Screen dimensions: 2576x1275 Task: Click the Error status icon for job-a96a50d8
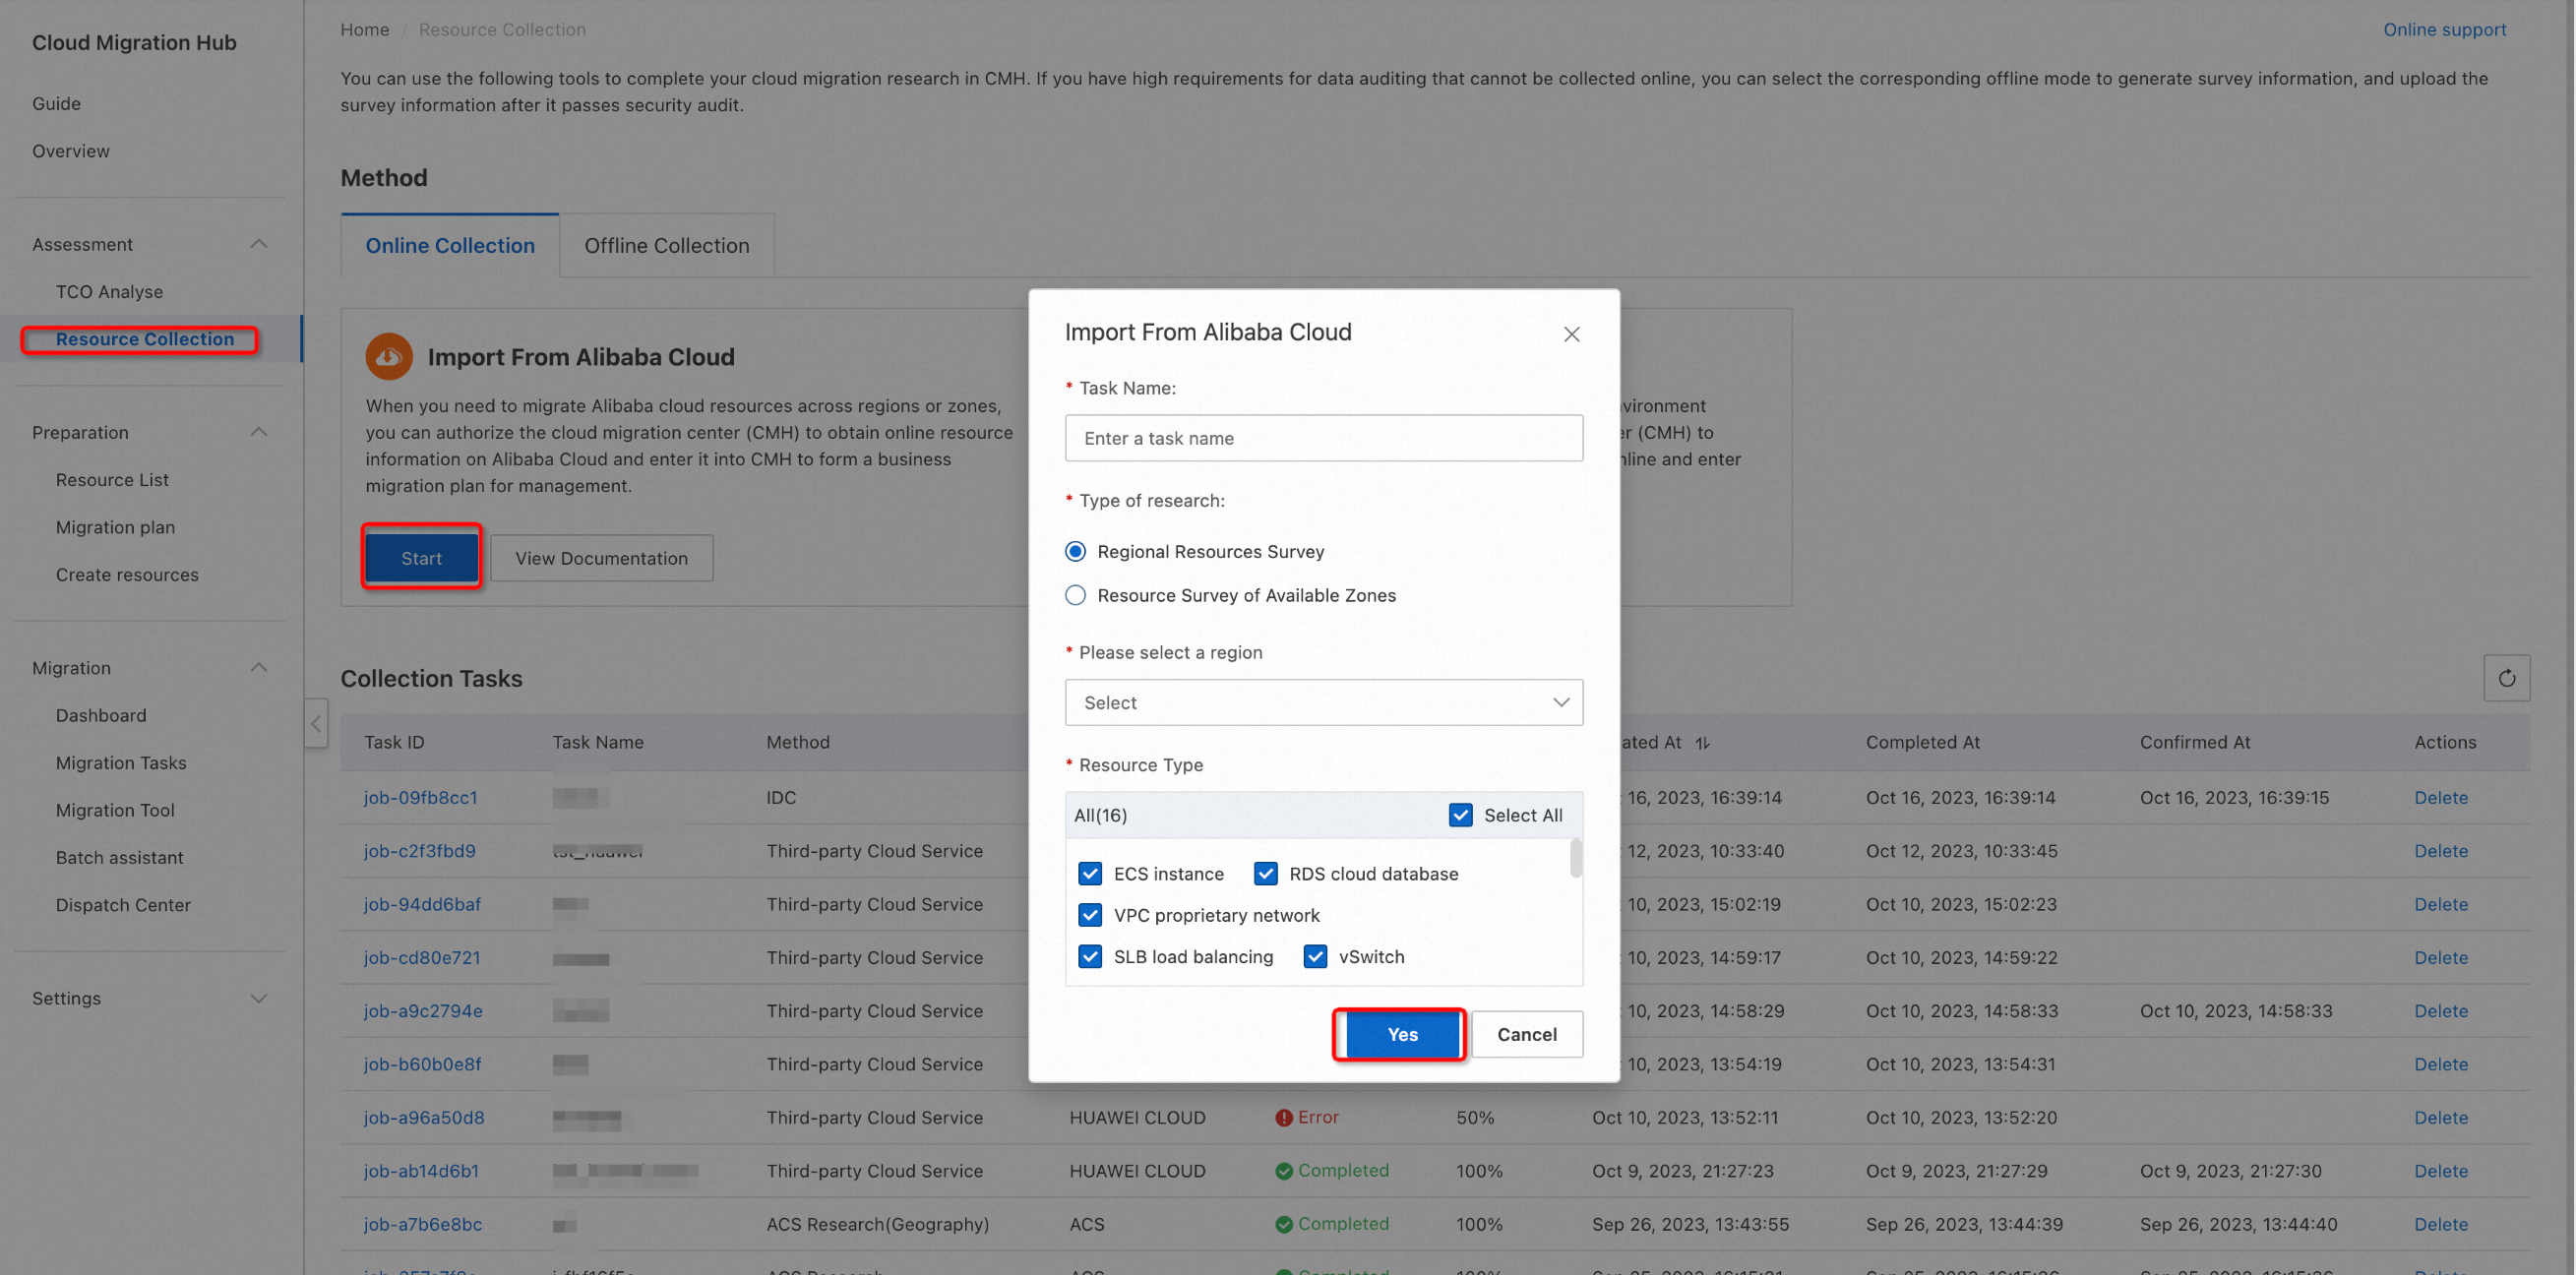[1283, 1117]
